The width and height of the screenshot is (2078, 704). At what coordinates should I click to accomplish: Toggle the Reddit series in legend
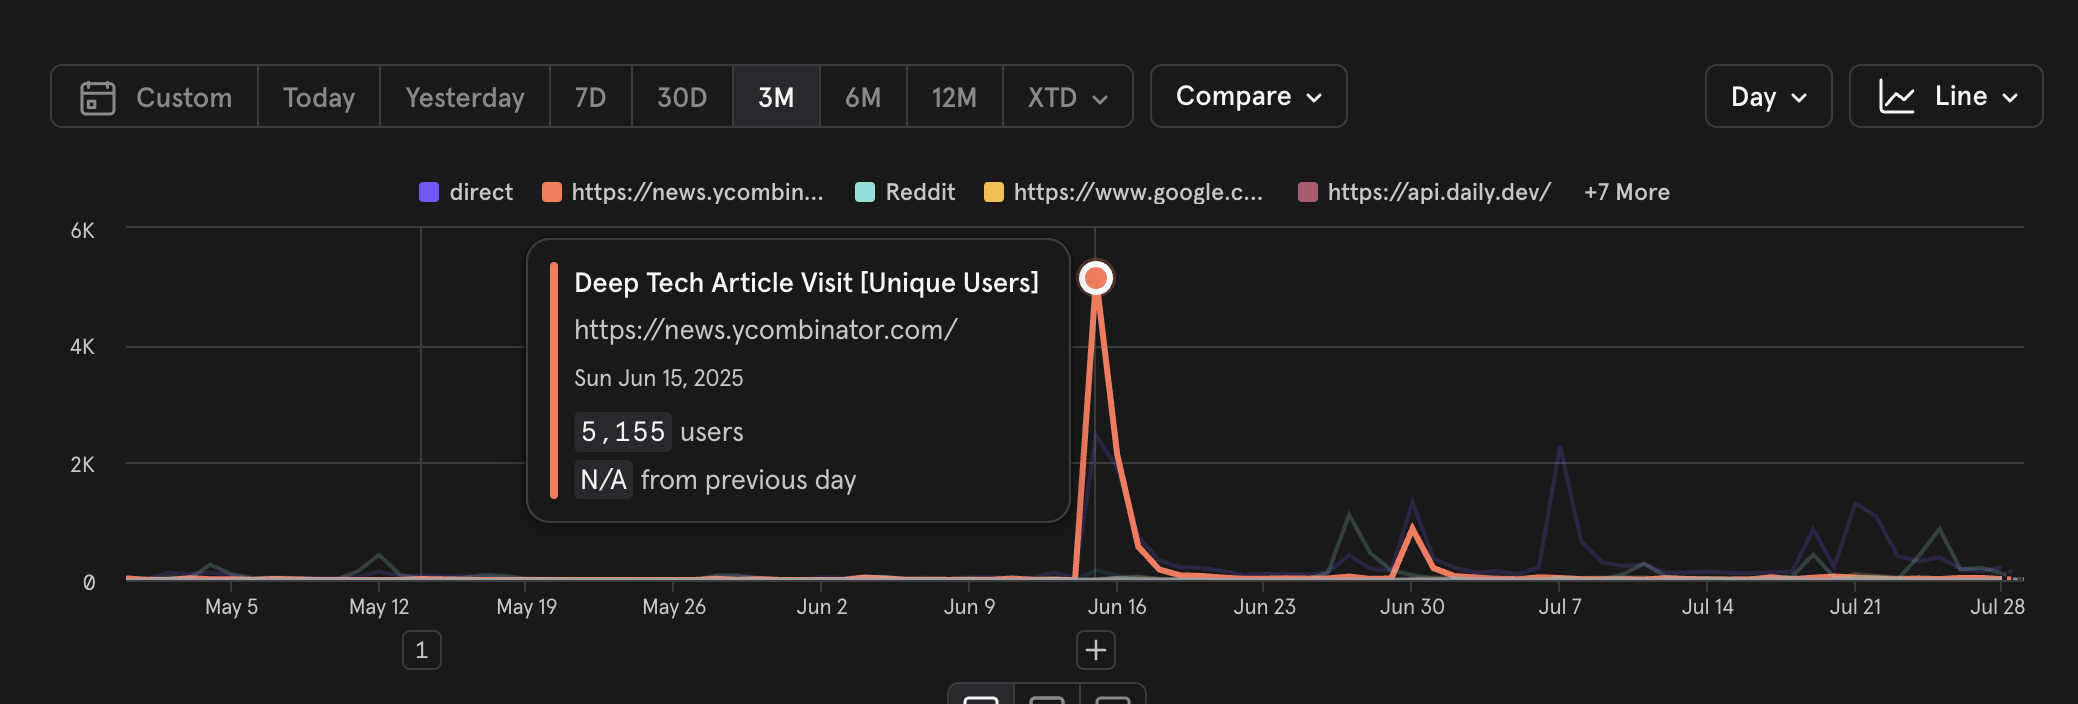(x=905, y=192)
